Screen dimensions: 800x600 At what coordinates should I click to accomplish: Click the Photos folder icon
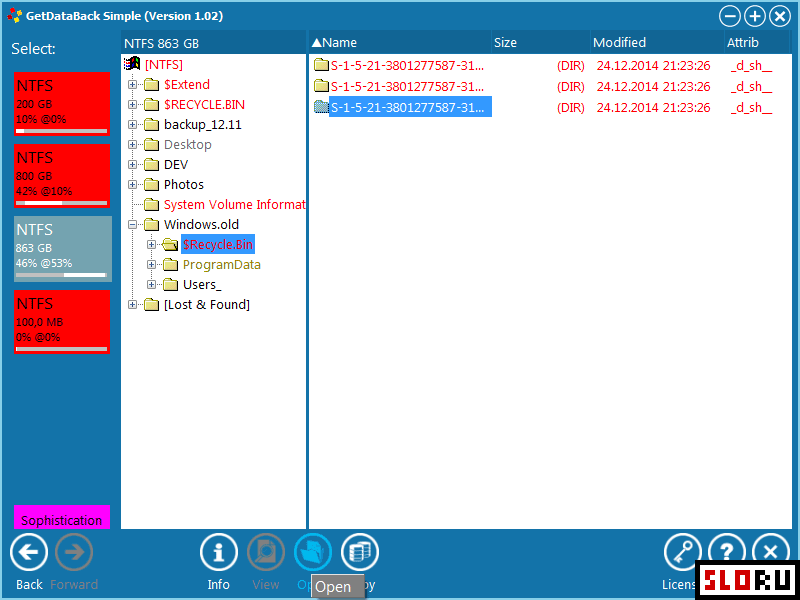pyautogui.click(x=152, y=185)
